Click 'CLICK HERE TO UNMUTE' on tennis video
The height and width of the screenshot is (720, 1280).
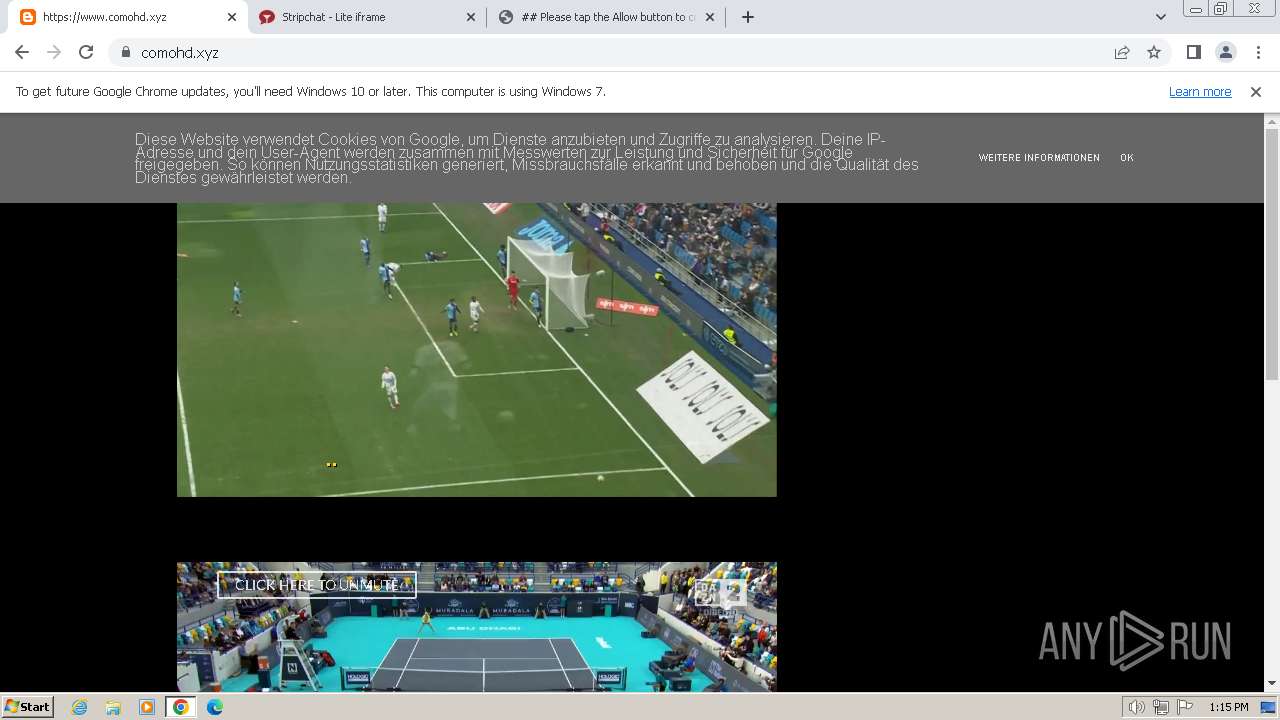point(317,585)
